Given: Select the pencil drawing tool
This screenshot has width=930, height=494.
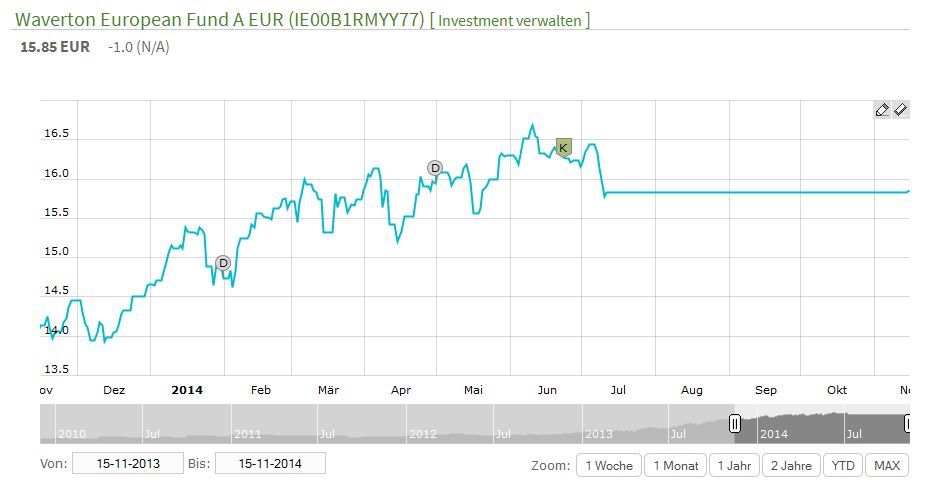Looking at the screenshot, I should [881, 110].
